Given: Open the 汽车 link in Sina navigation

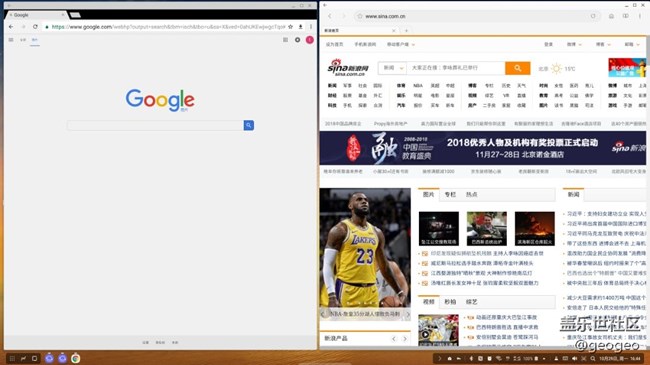Looking at the screenshot, I should tap(401, 105).
